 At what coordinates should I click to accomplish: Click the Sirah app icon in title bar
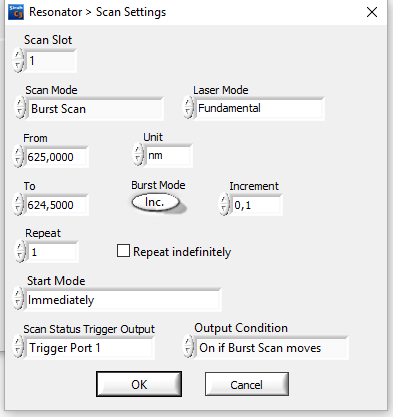coord(16,12)
